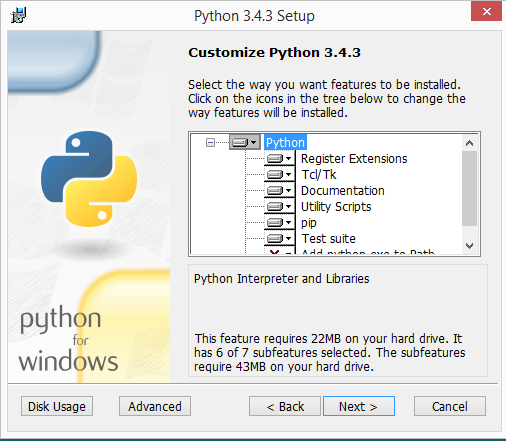Select Test suite in feature tree
This screenshot has width=506, height=441.
(x=329, y=239)
